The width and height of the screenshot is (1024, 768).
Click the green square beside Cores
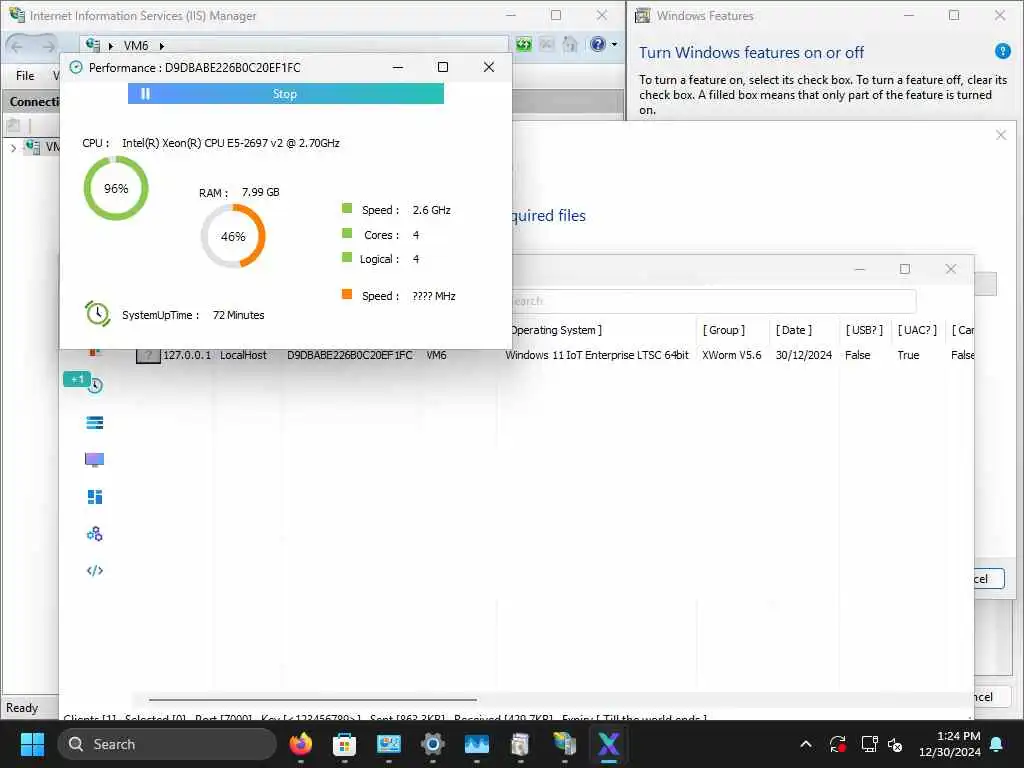347,234
